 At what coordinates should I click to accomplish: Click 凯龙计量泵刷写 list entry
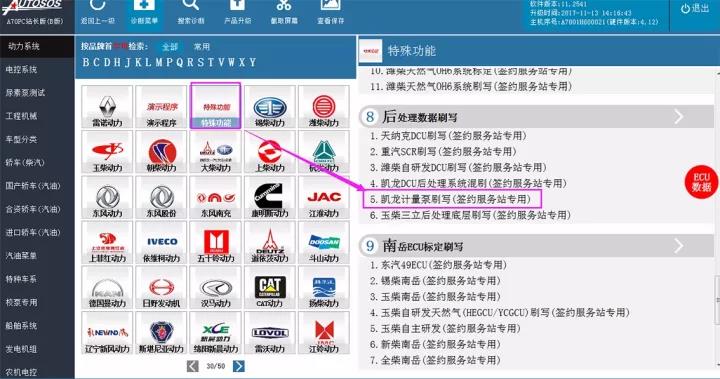[x=452, y=199]
